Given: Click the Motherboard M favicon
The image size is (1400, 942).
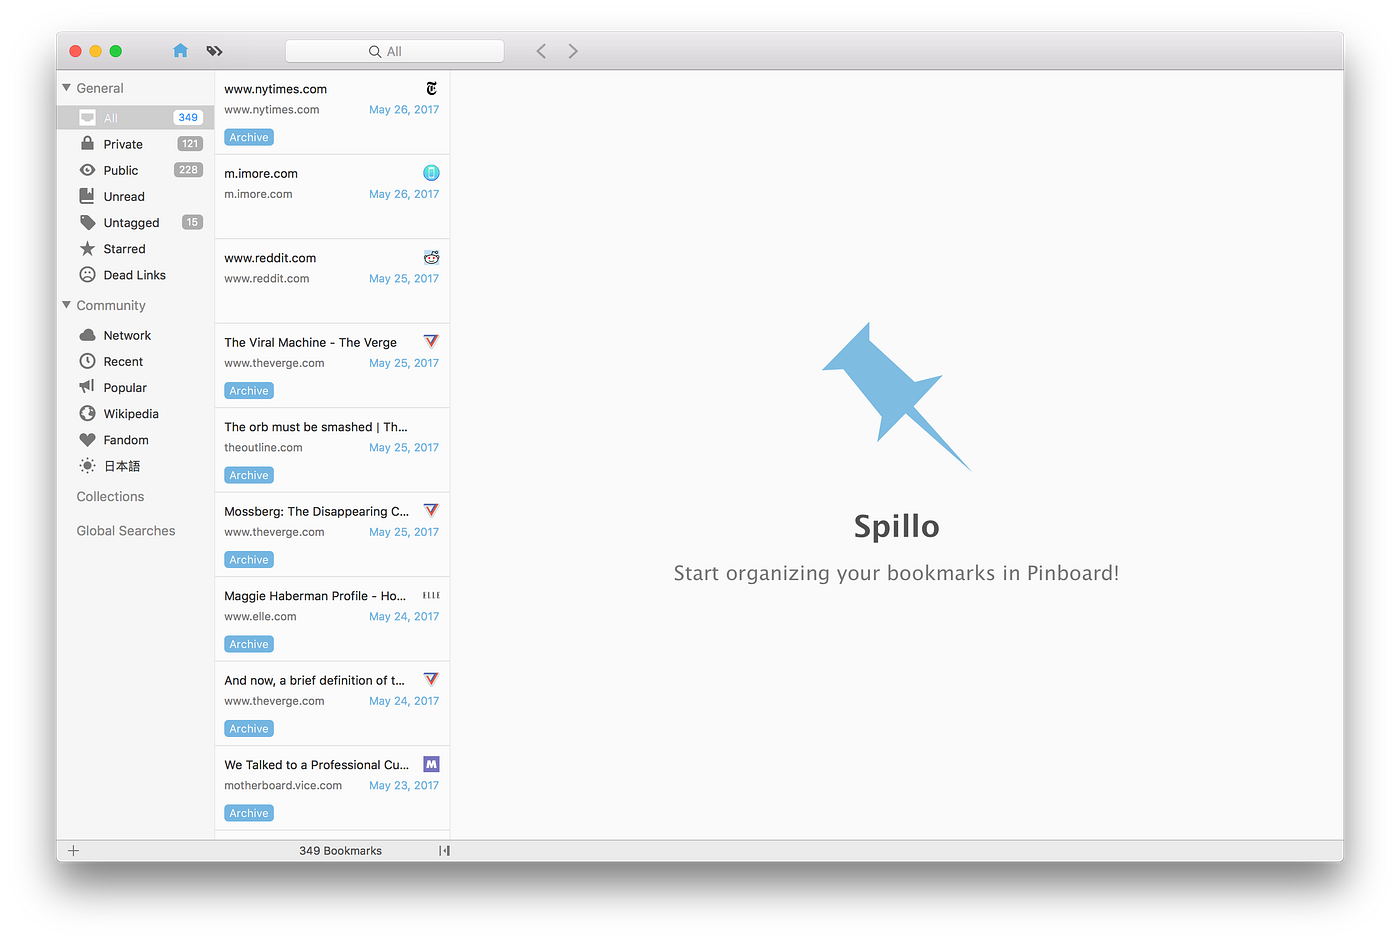Looking at the screenshot, I should pyautogui.click(x=431, y=764).
